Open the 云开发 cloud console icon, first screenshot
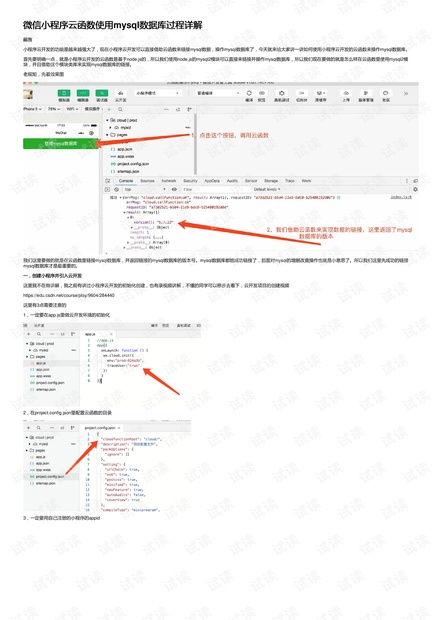Screen dimensions: 440x620 [x=121, y=93]
